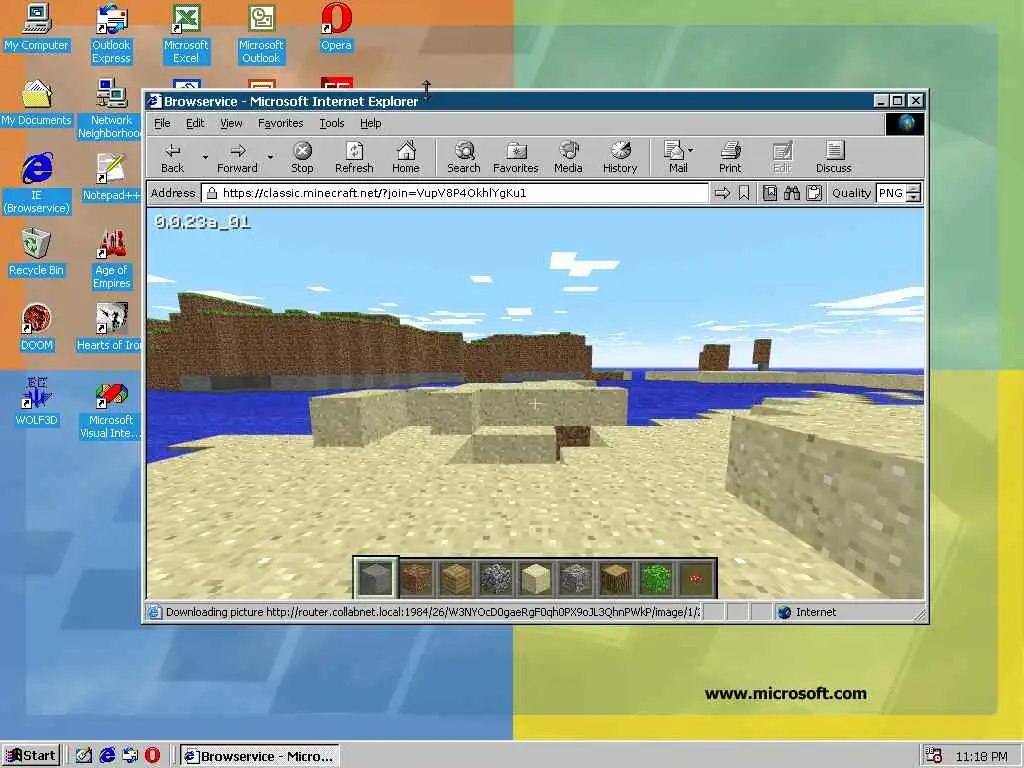
Task: Click the Quality PNG field
Action: point(891,193)
